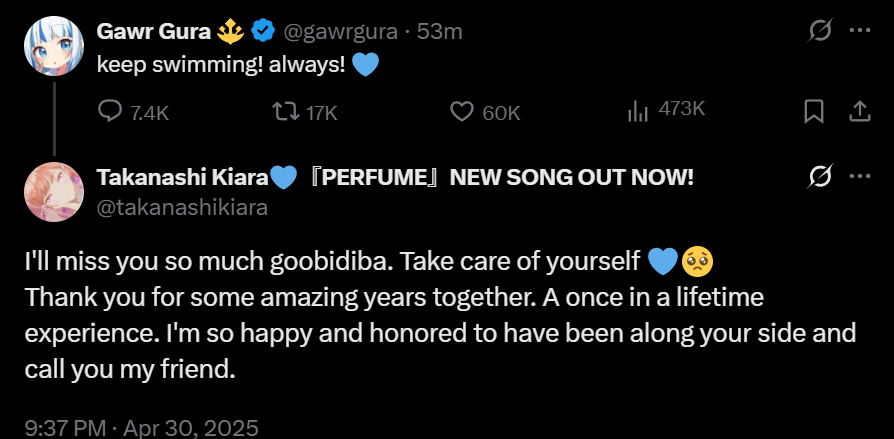894x439 pixels.
Task: Click Grok icon on Takanashi Kiara's tweet
Action: (820, 177)
